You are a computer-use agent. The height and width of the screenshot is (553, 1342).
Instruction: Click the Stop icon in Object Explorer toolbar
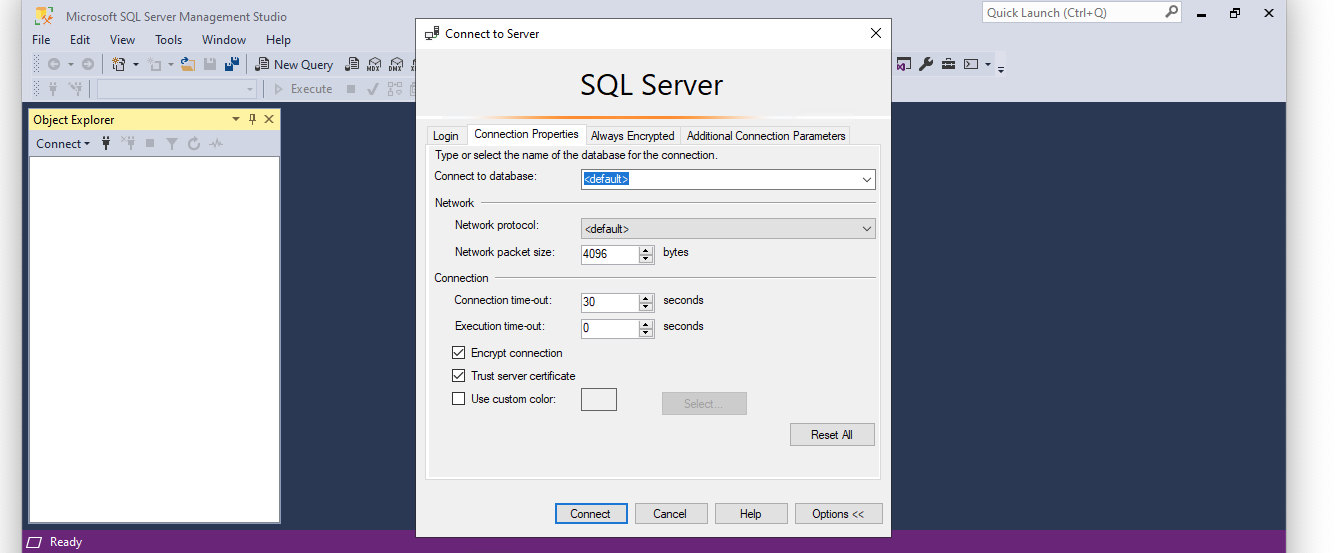tap(150, 144)
